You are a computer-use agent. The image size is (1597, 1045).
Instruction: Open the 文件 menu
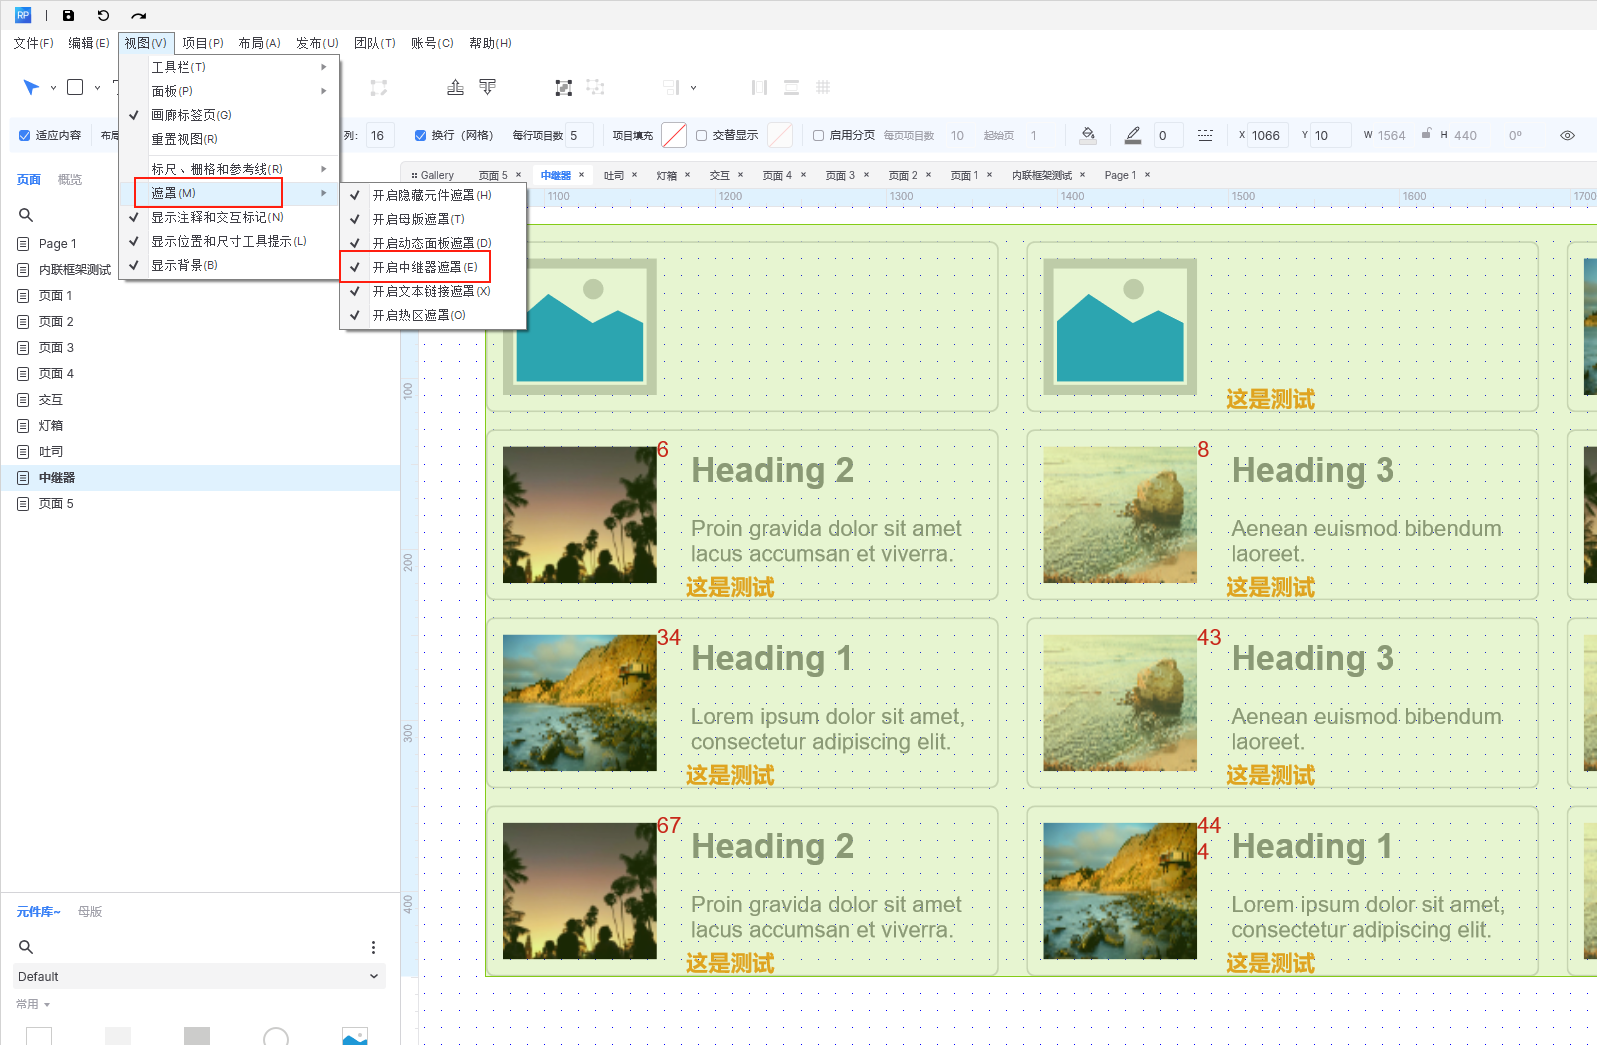tap(33, 43)
